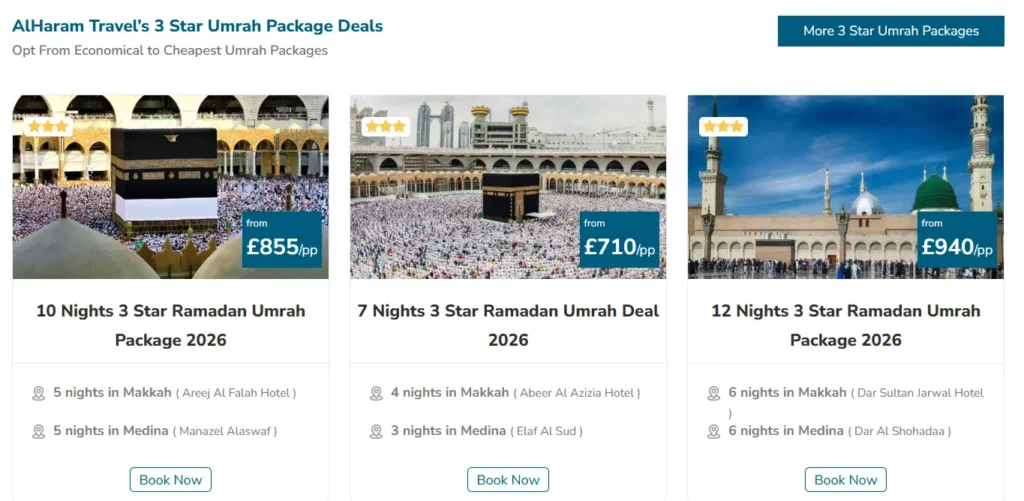The height and width of the screenshot is (501, 1024).
Task: Book the 7 Nights Ramadan Umrah deal
Action: [508, 480]
